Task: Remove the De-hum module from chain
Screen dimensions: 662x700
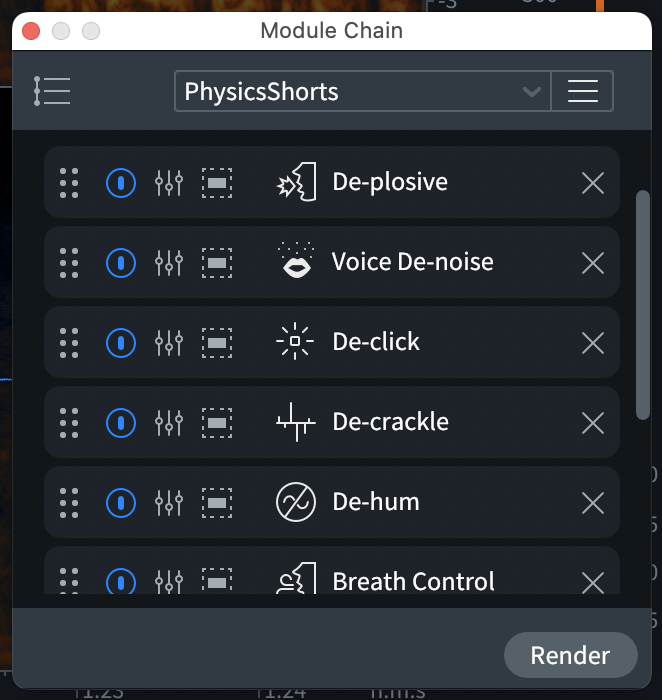Action: click(x=593, y=502)
